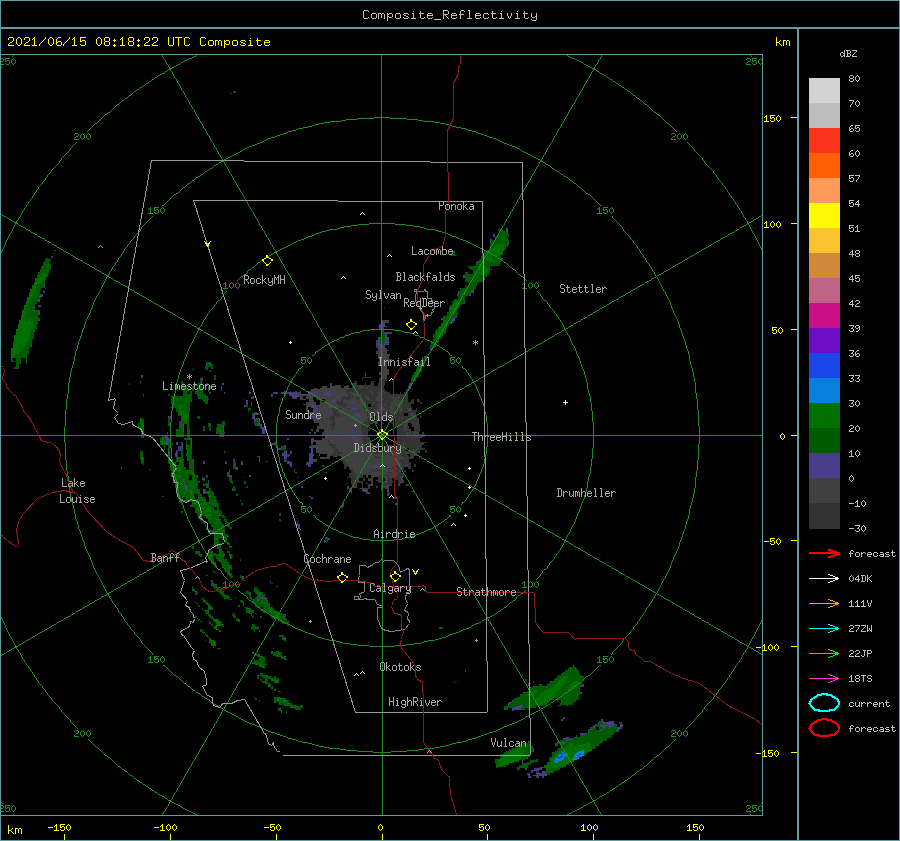Select the purple 36-39 dBZ swatch
The image size is (900, 841).
click(824, 340)
